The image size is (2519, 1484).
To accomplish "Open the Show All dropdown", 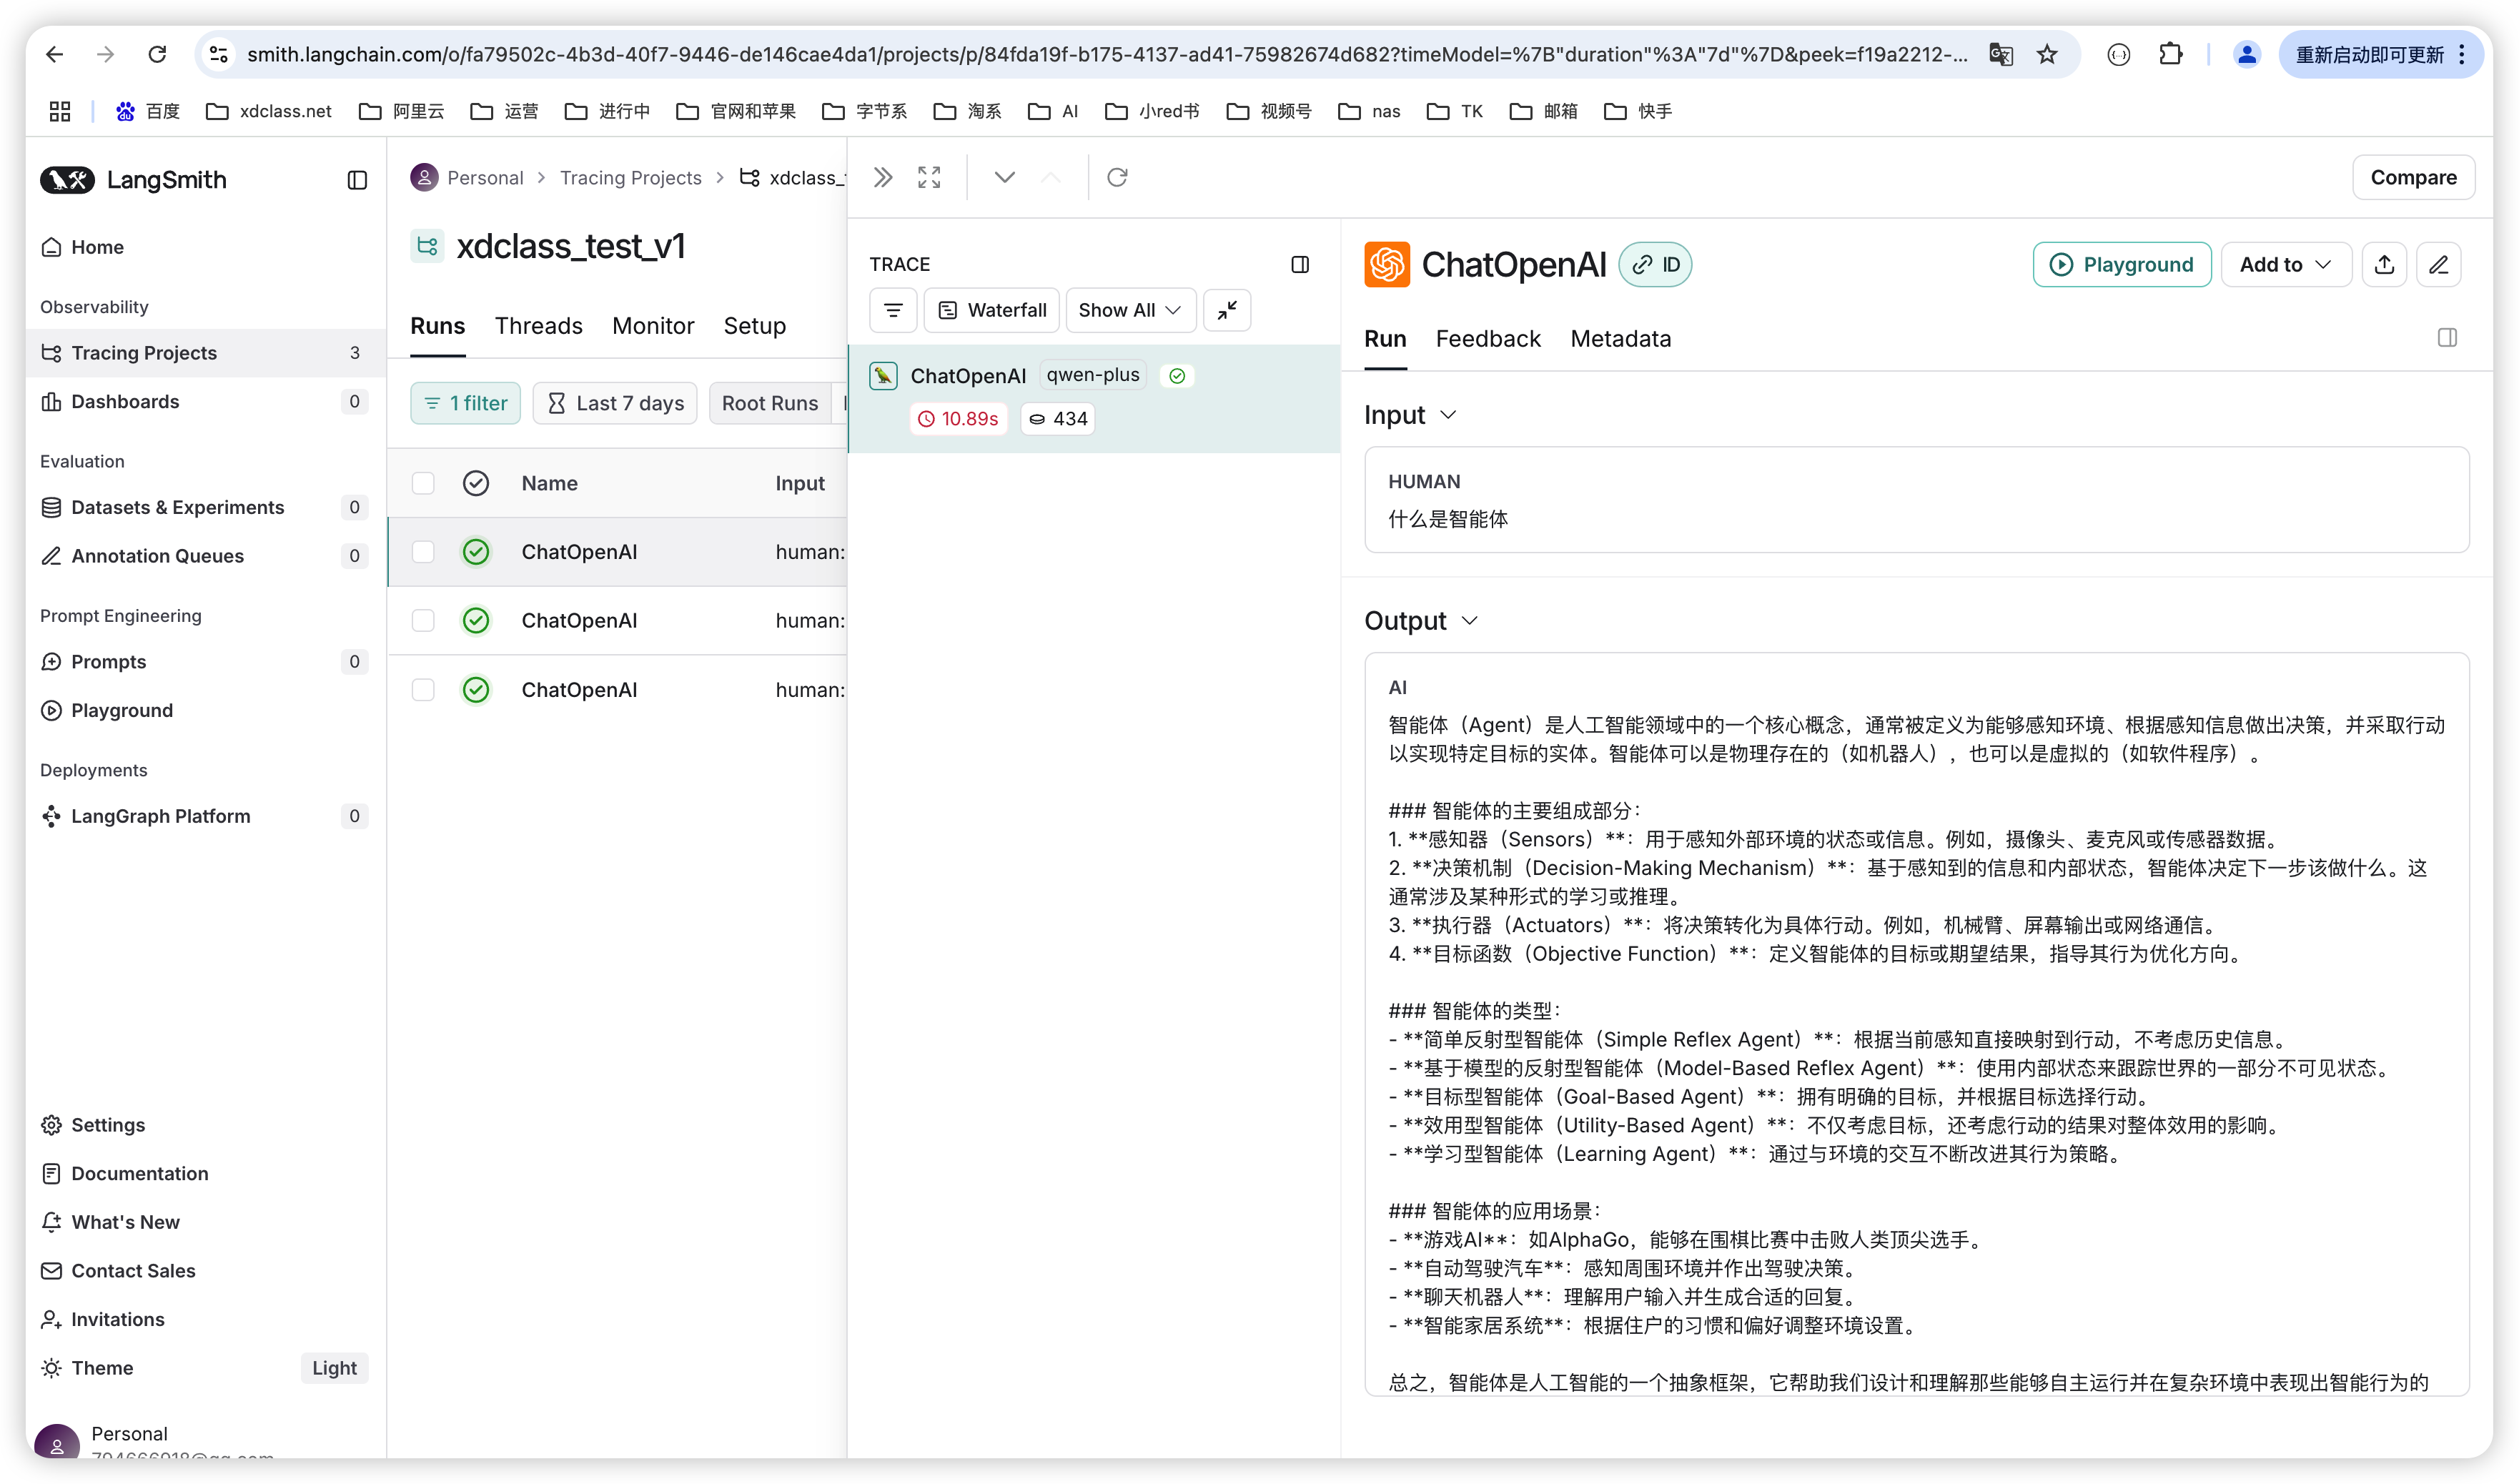I will coord(1129,310).
